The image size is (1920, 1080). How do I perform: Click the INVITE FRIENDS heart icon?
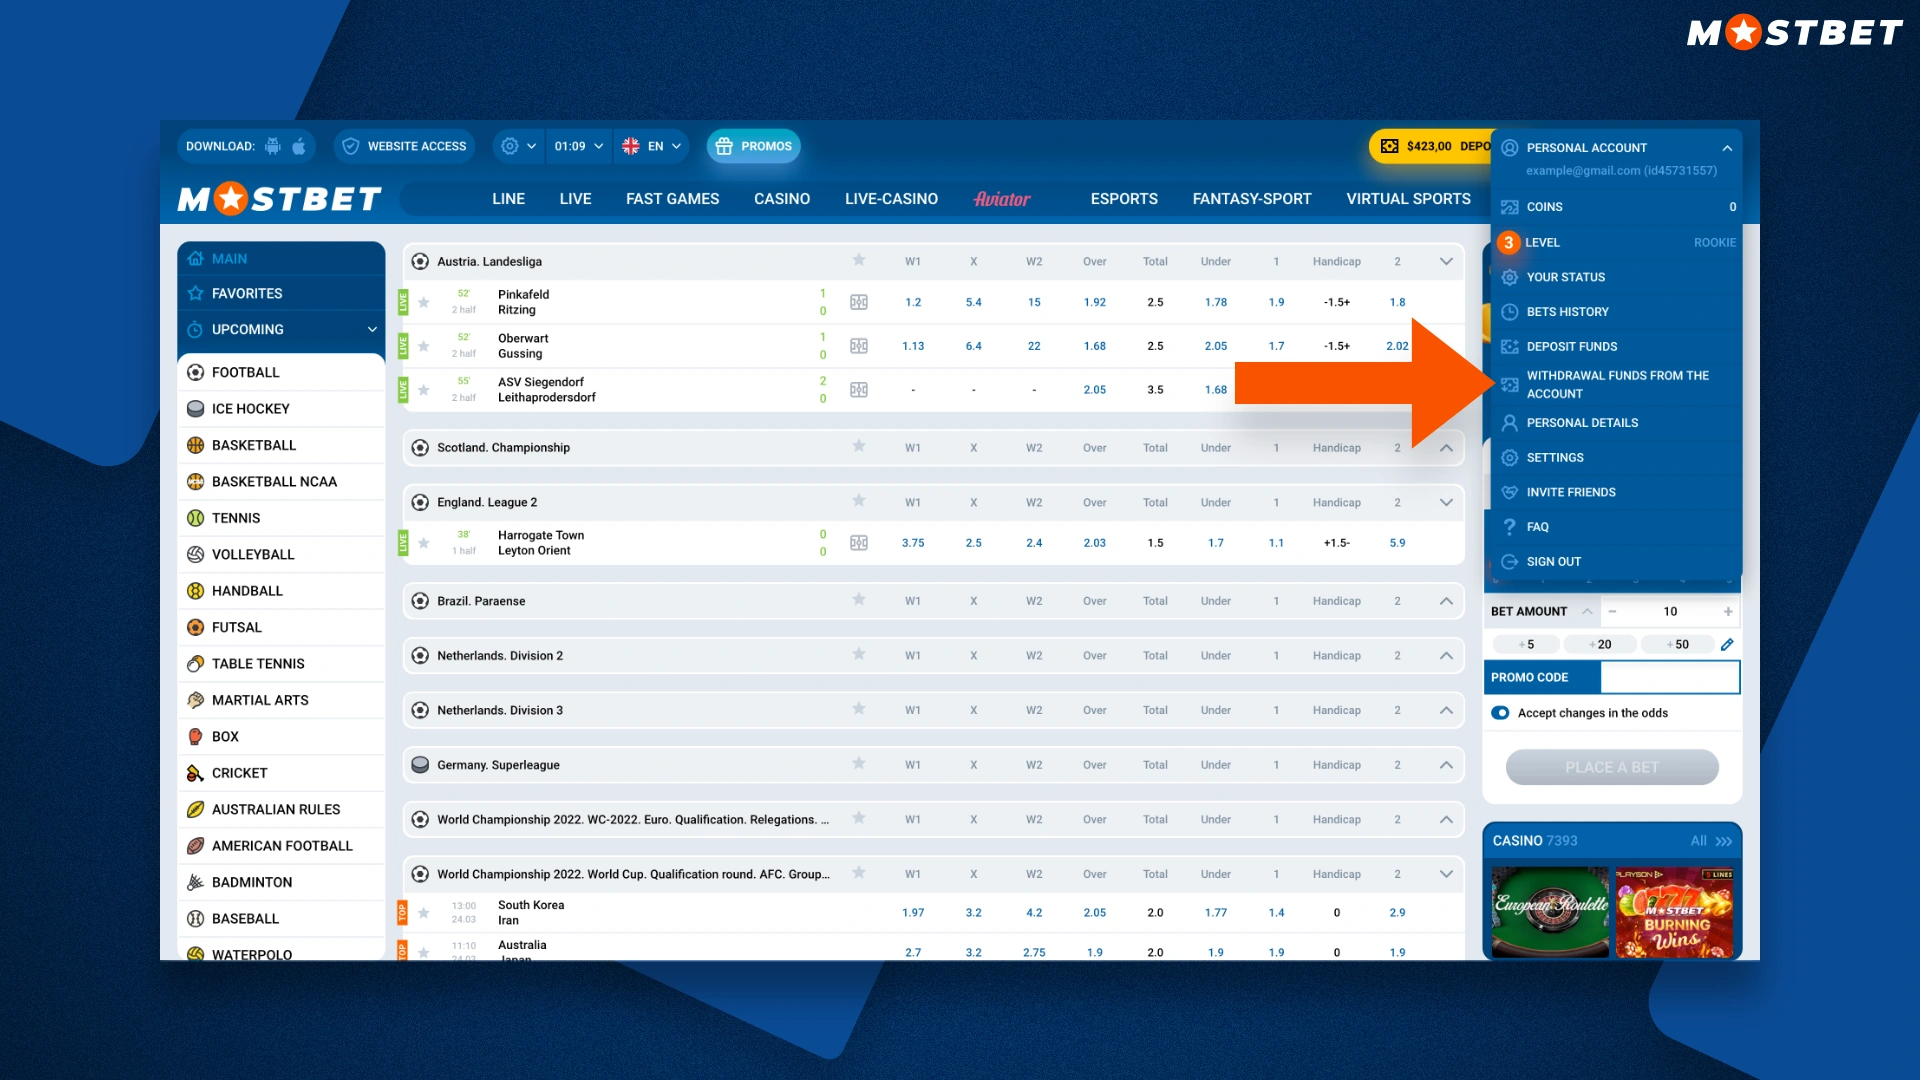[x=1510, y=493]
